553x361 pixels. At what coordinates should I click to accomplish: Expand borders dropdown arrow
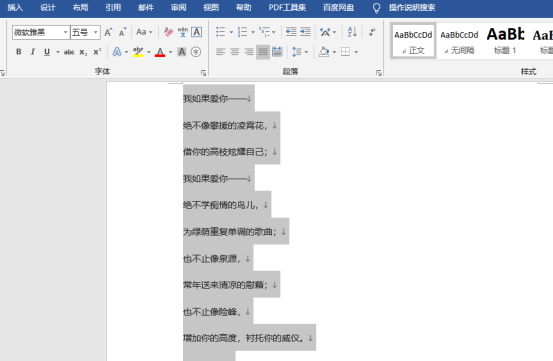(356, 52)
